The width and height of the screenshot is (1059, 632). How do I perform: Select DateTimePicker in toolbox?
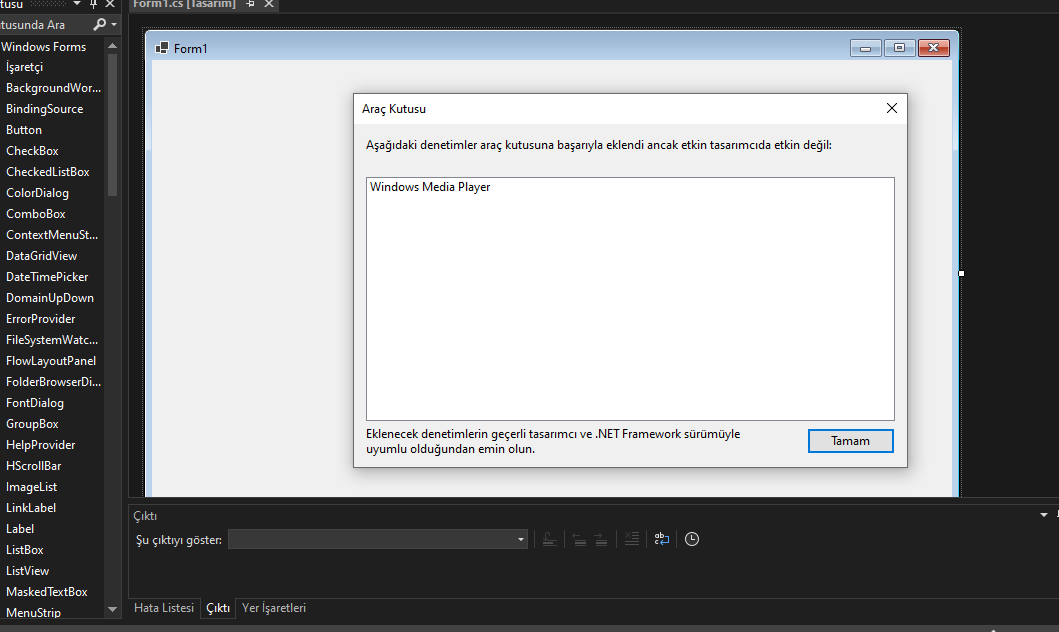click(47, 276)
